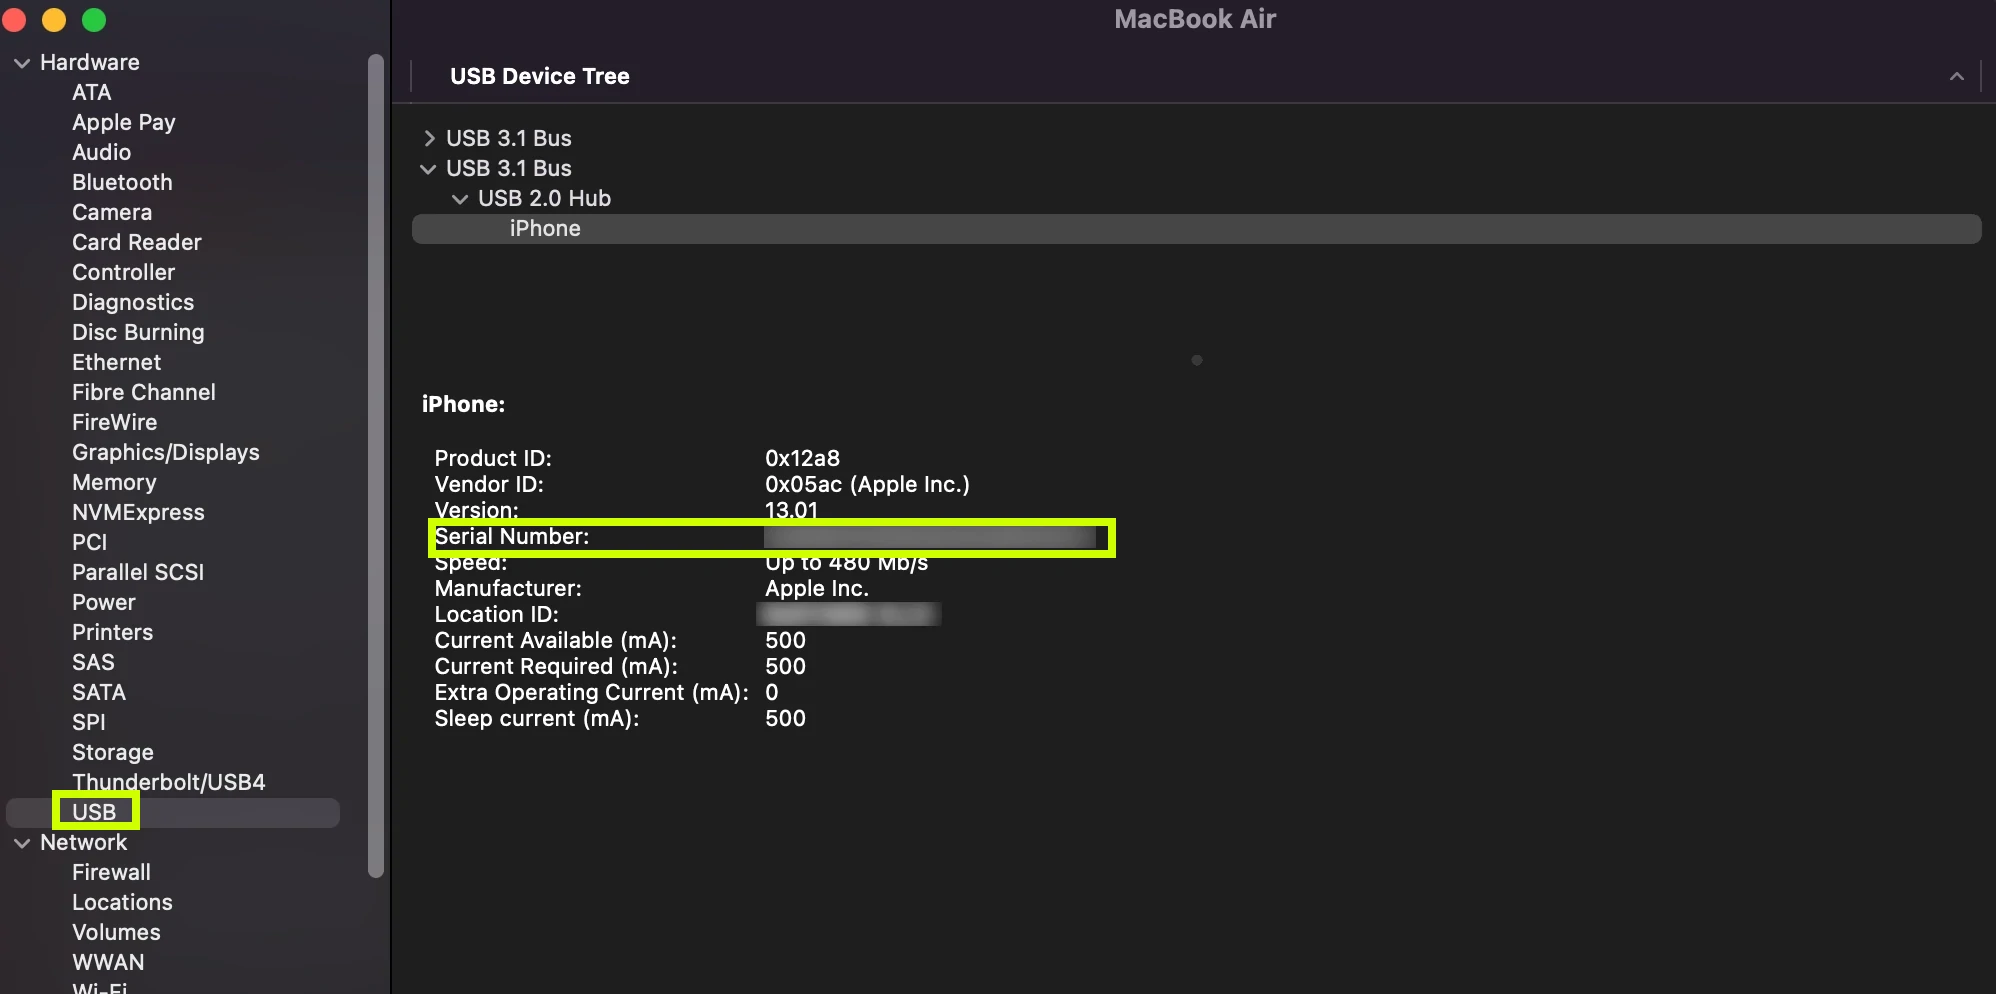Open Memory information
This screenshot has height=994, width=1996.
(114, 482)
